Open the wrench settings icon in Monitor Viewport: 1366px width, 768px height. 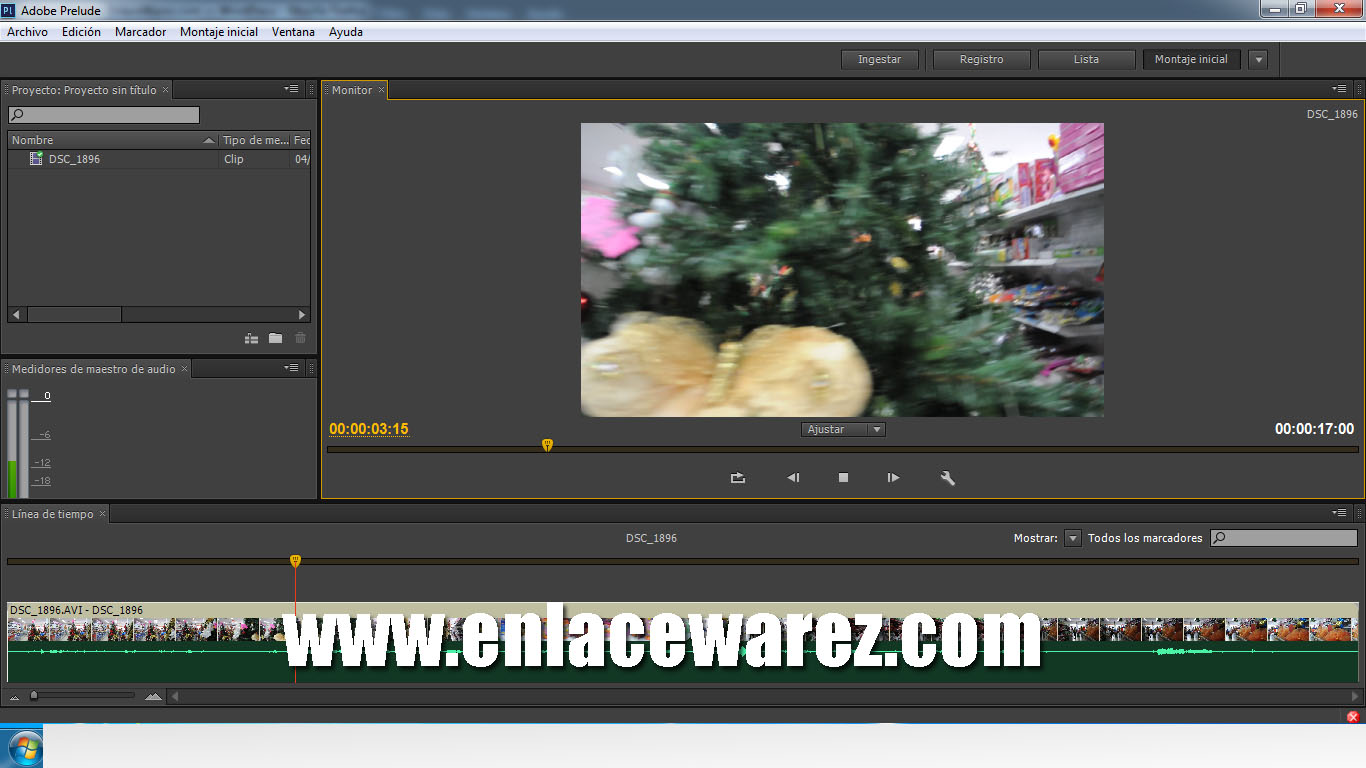pos(948,478)
